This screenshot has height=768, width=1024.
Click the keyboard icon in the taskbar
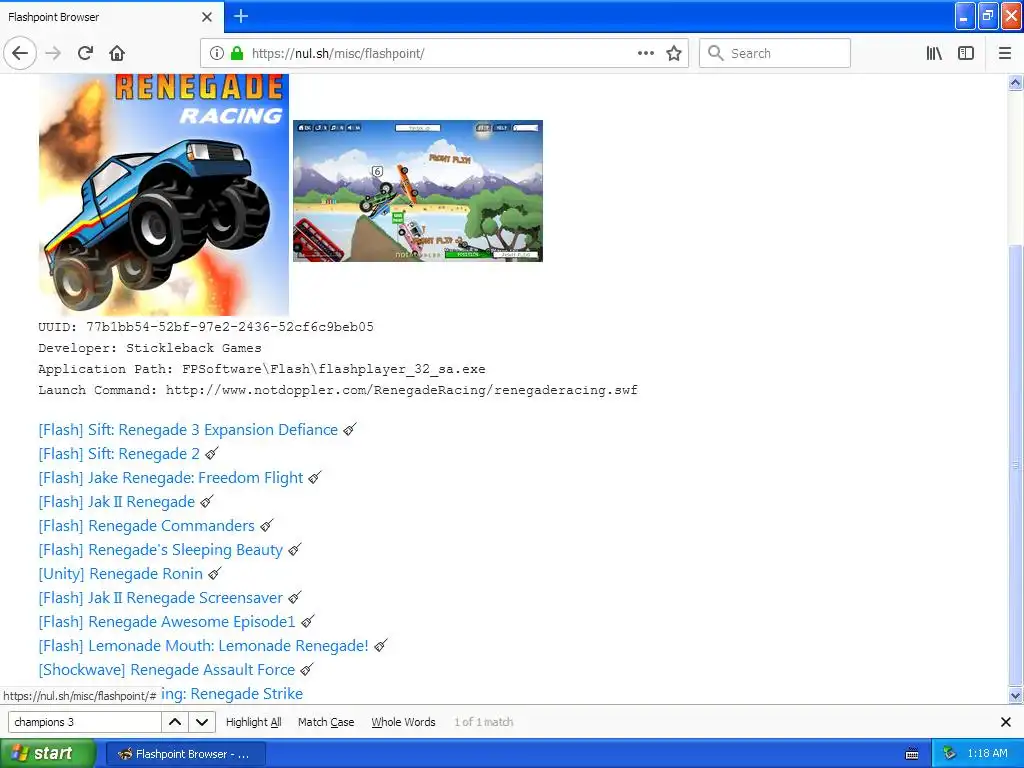pyautogui.click(x=912, y=754)
